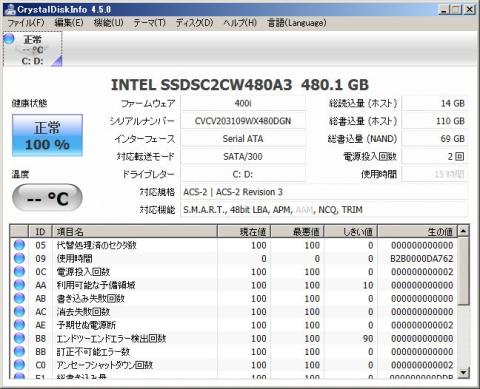
Task: Select the C: D: disk status tab
Action: coord(33,49)
